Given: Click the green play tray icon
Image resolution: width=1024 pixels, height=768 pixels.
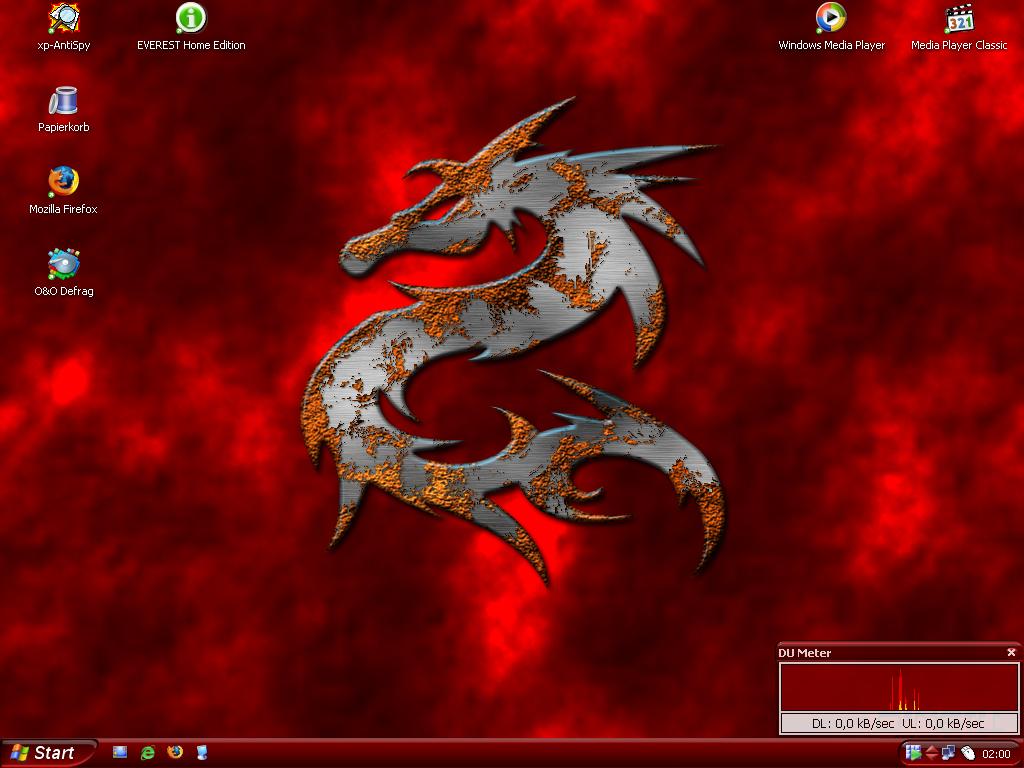Looking at the screenshot, I should coord(913,753).
